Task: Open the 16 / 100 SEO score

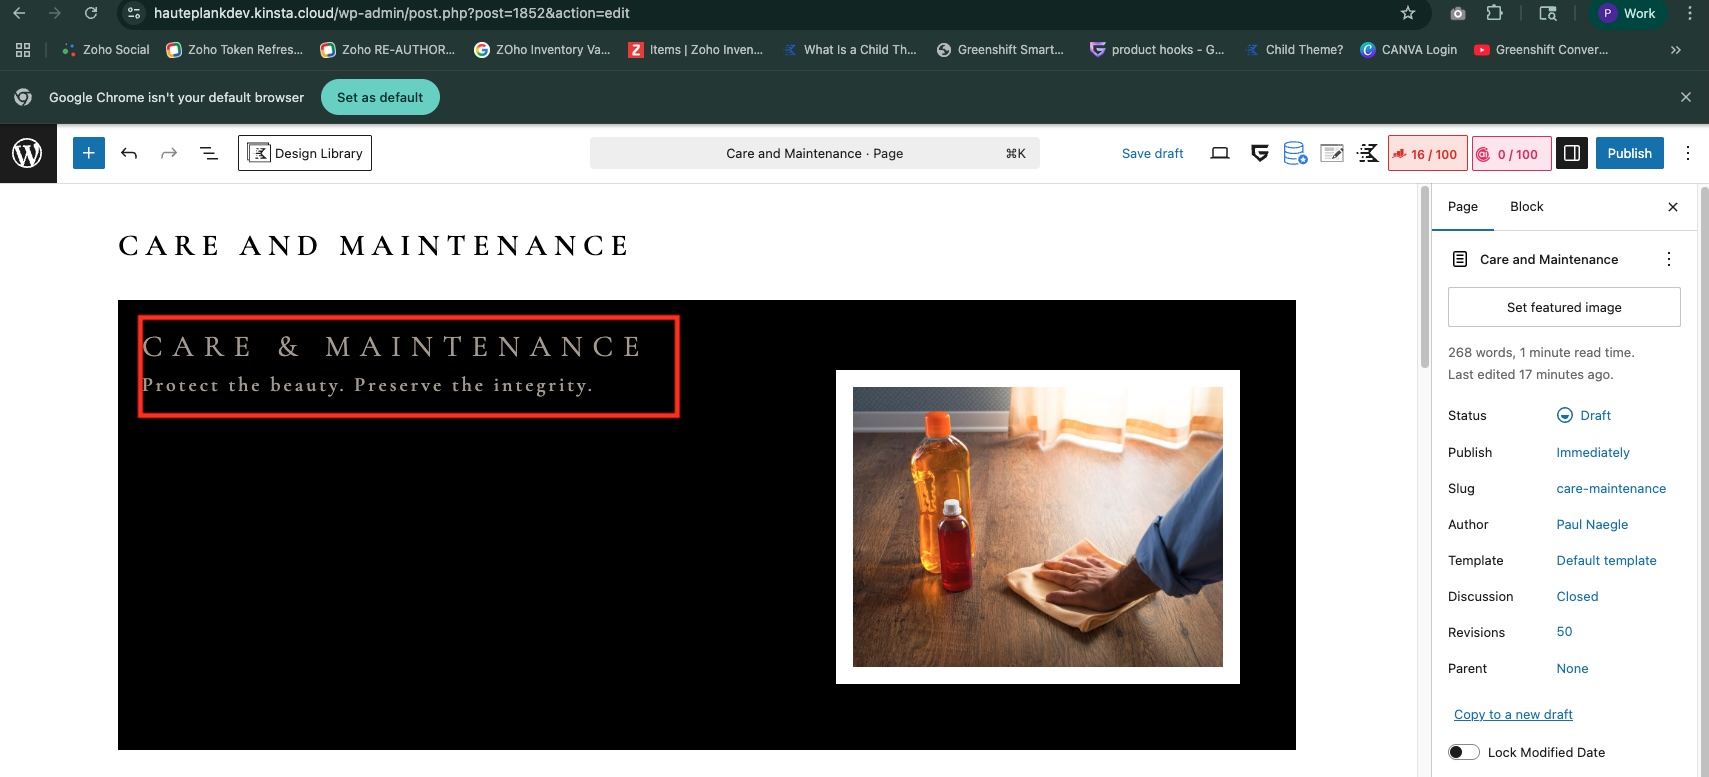Action: pyautogui.click(x=1428, y=153)
